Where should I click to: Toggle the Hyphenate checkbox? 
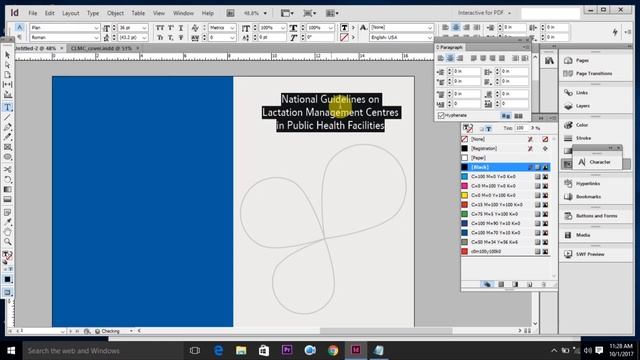441,116
